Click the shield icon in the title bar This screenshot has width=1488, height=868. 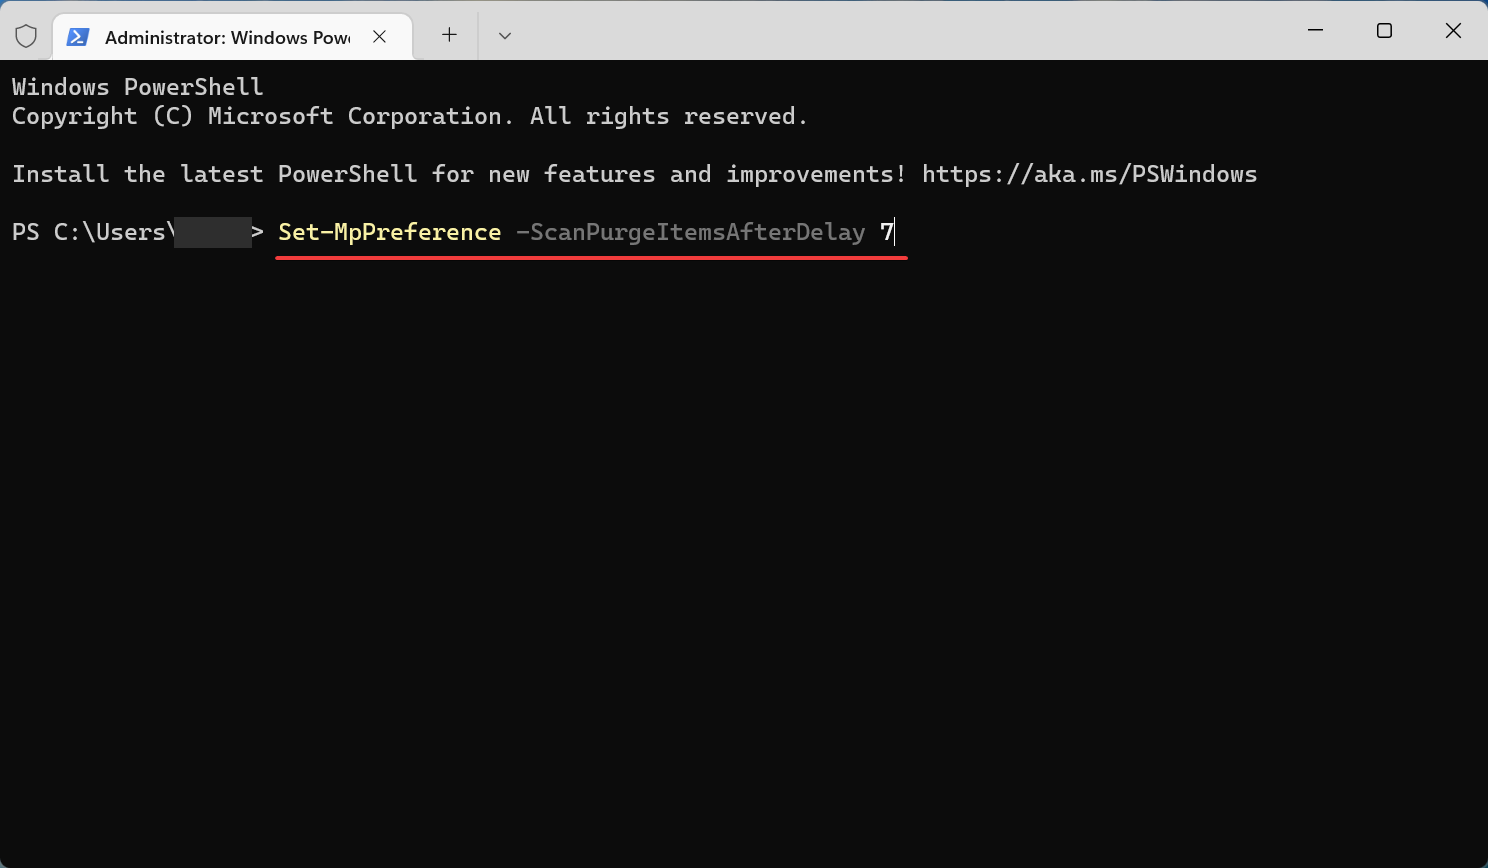[x=26, y=37]
